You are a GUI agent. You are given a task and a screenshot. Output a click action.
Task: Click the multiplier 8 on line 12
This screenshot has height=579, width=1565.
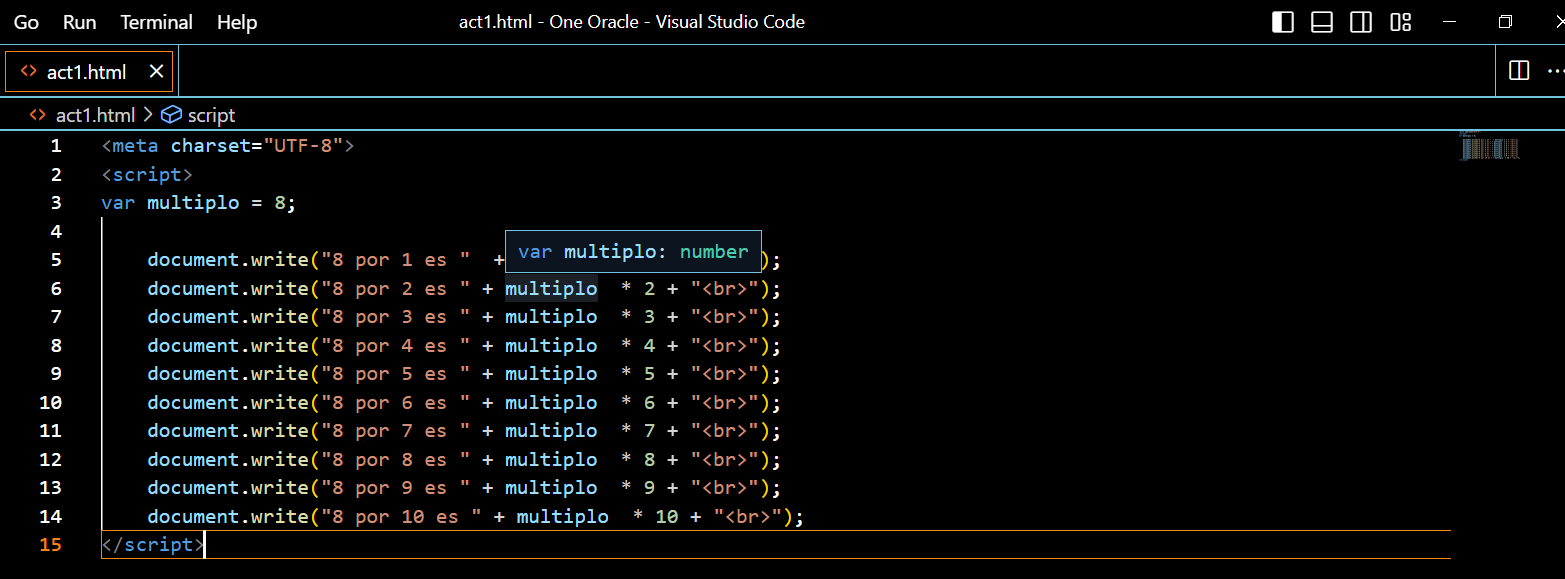[649, 460]
